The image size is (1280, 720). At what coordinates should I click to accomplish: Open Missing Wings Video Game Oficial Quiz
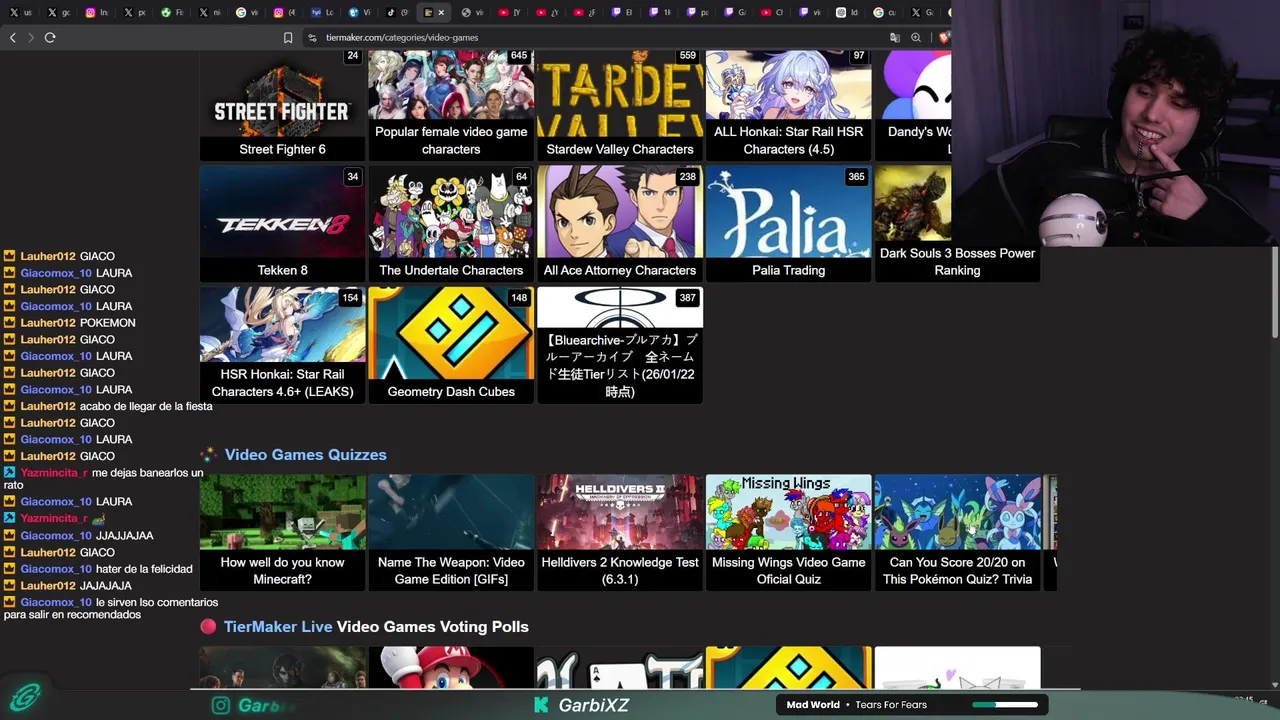click(788, 532)
